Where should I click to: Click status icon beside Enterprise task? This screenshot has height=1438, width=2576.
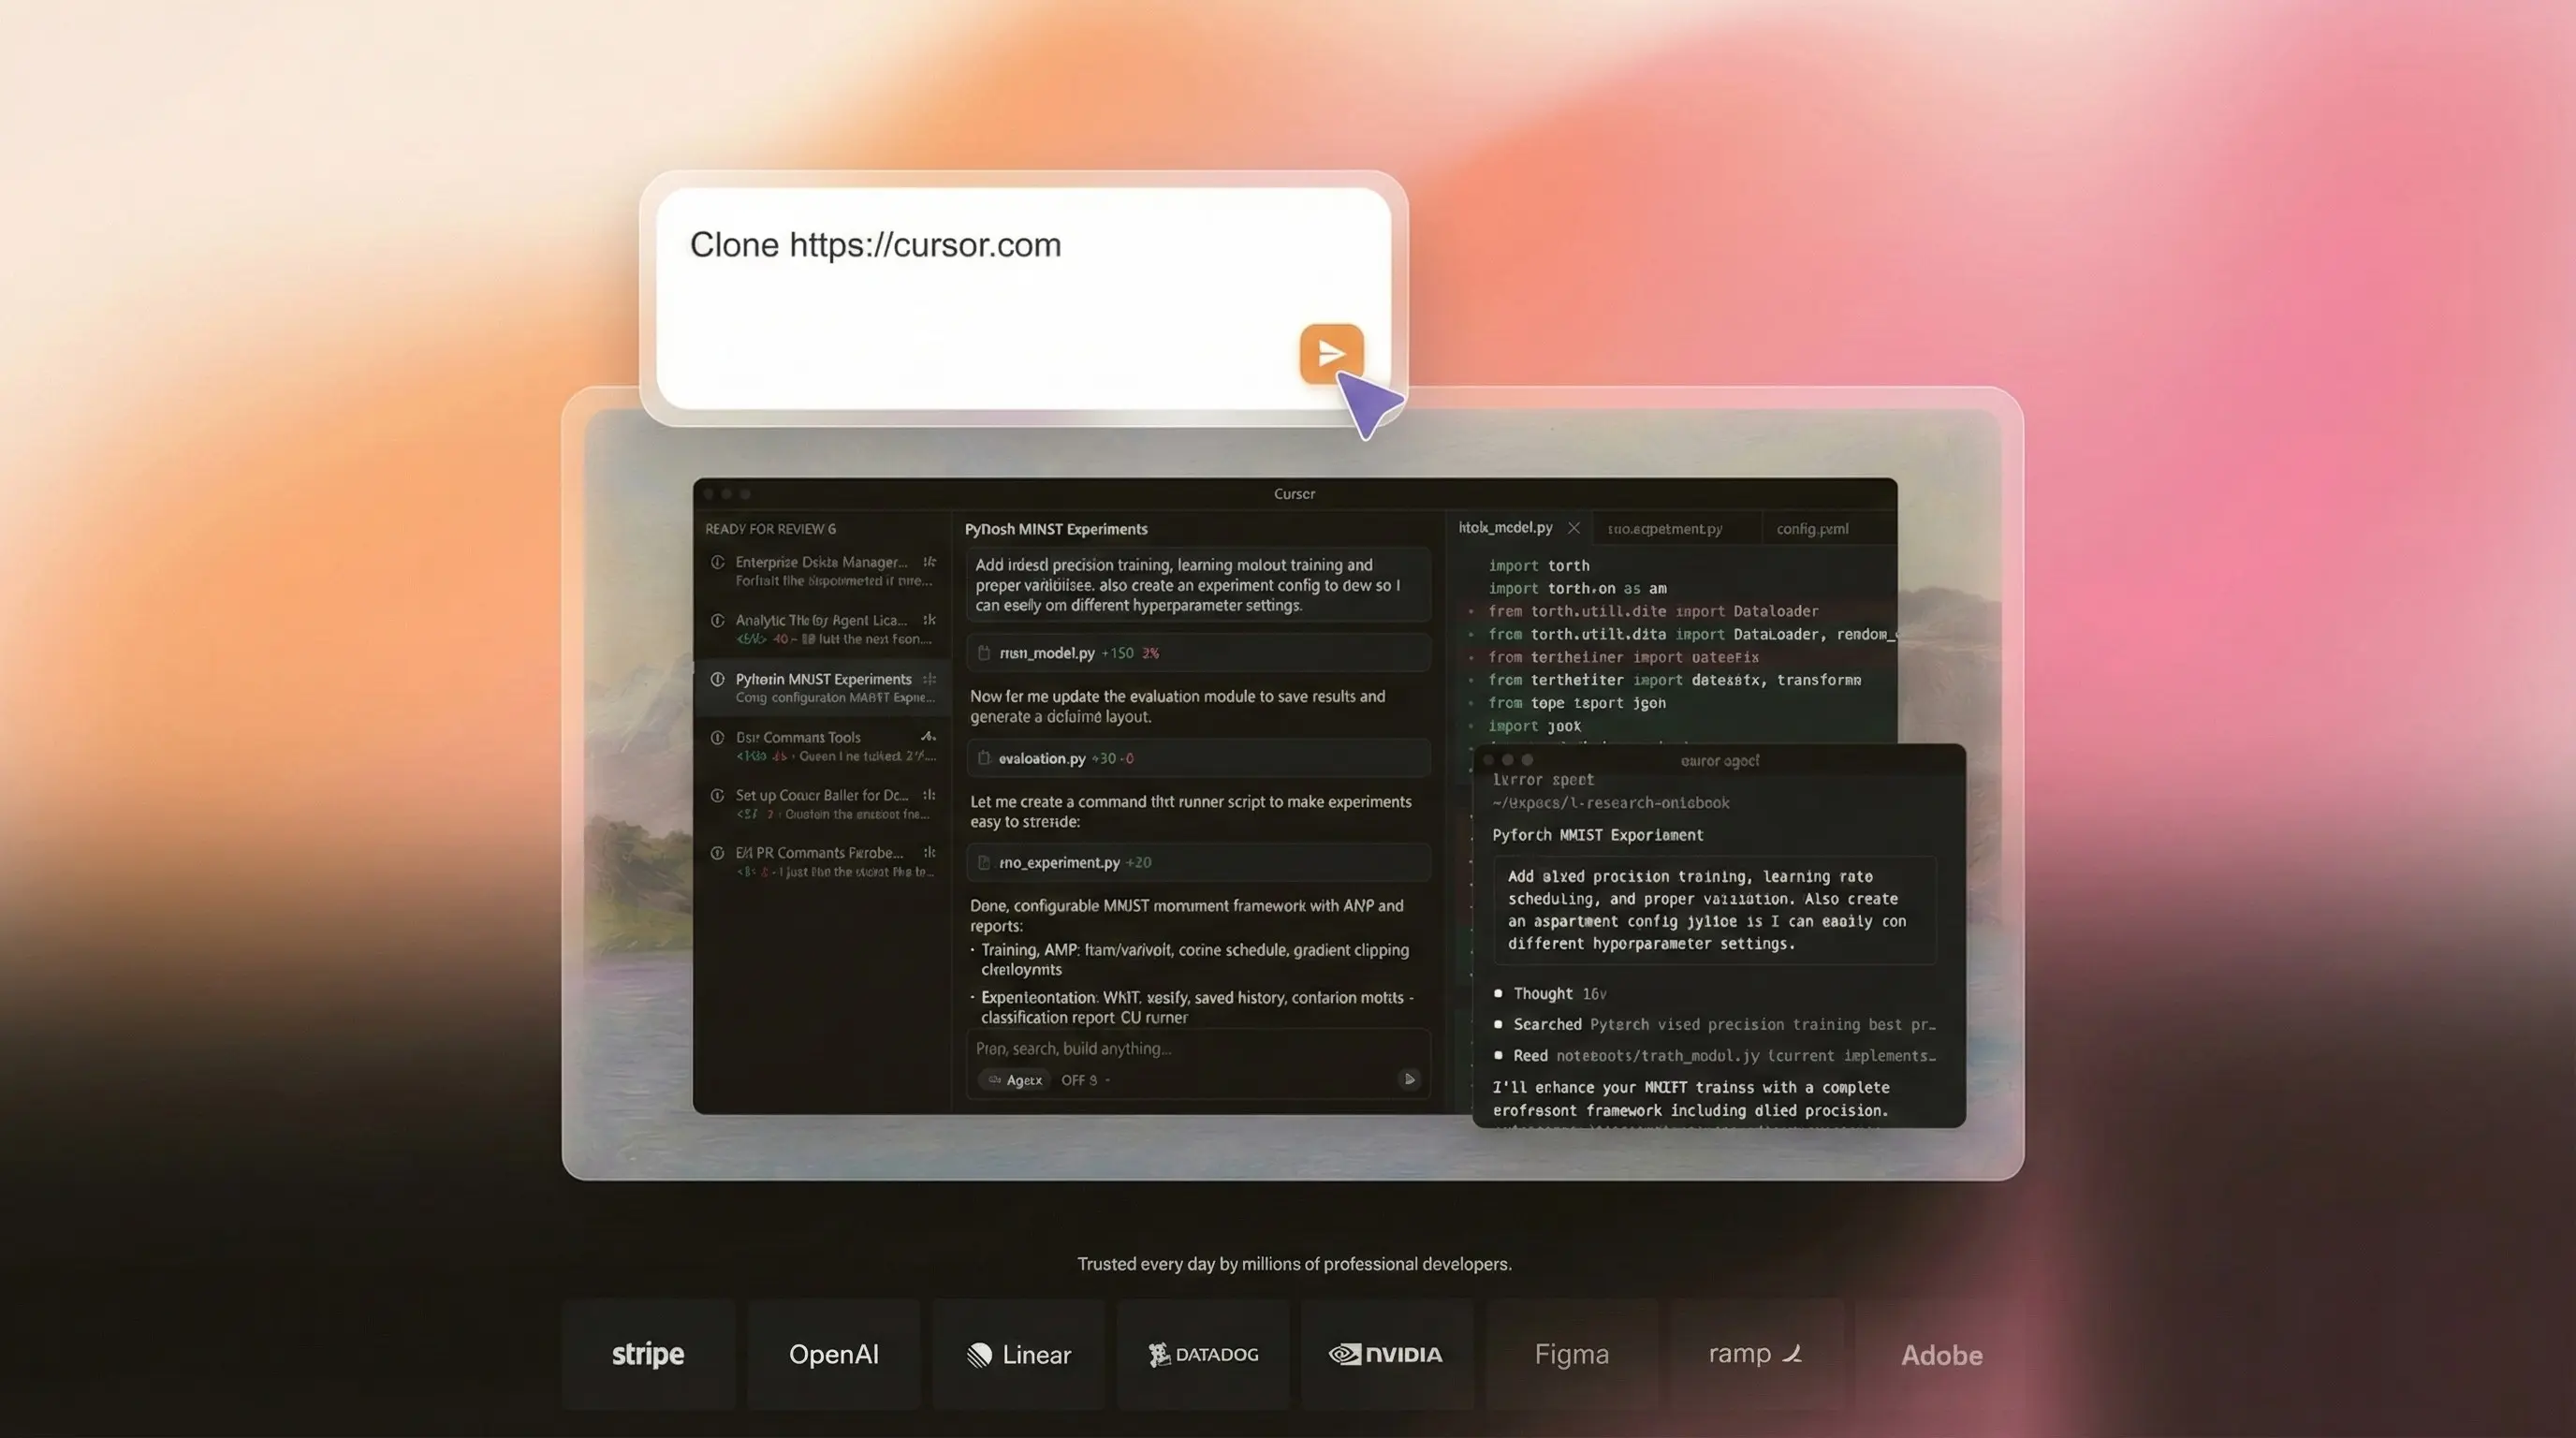[x=717, y=562]
